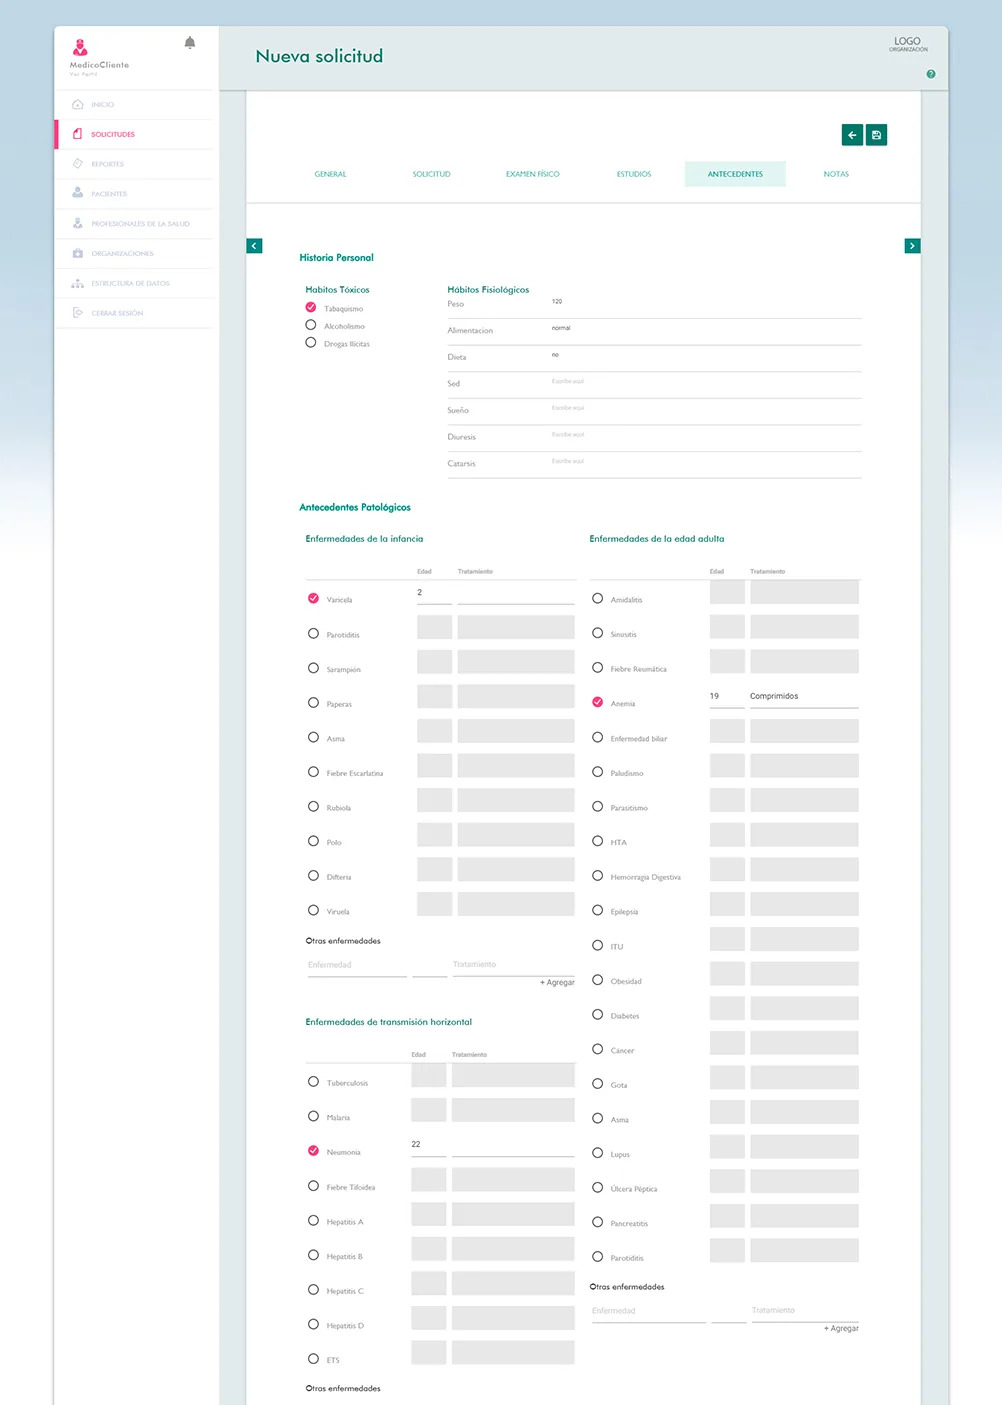
Task: Click the Varicela age field showing 2
Action: point(434,594)
